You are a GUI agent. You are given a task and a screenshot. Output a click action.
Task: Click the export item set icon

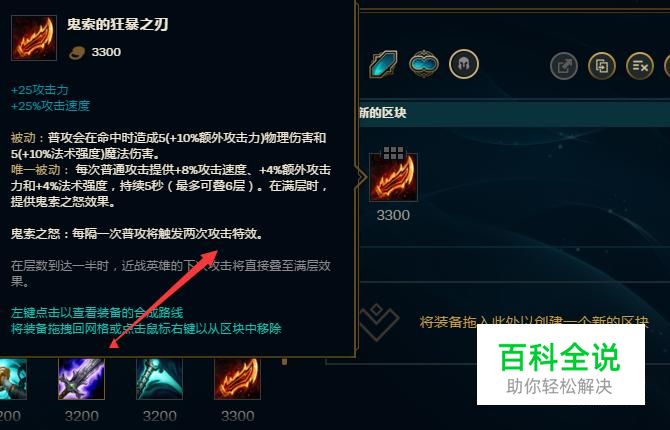tap(564, 66)
